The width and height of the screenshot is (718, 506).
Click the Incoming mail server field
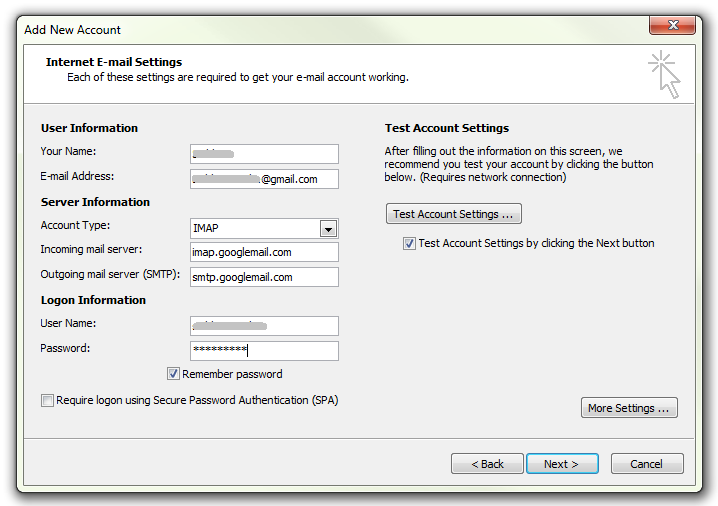click(264, 252)
